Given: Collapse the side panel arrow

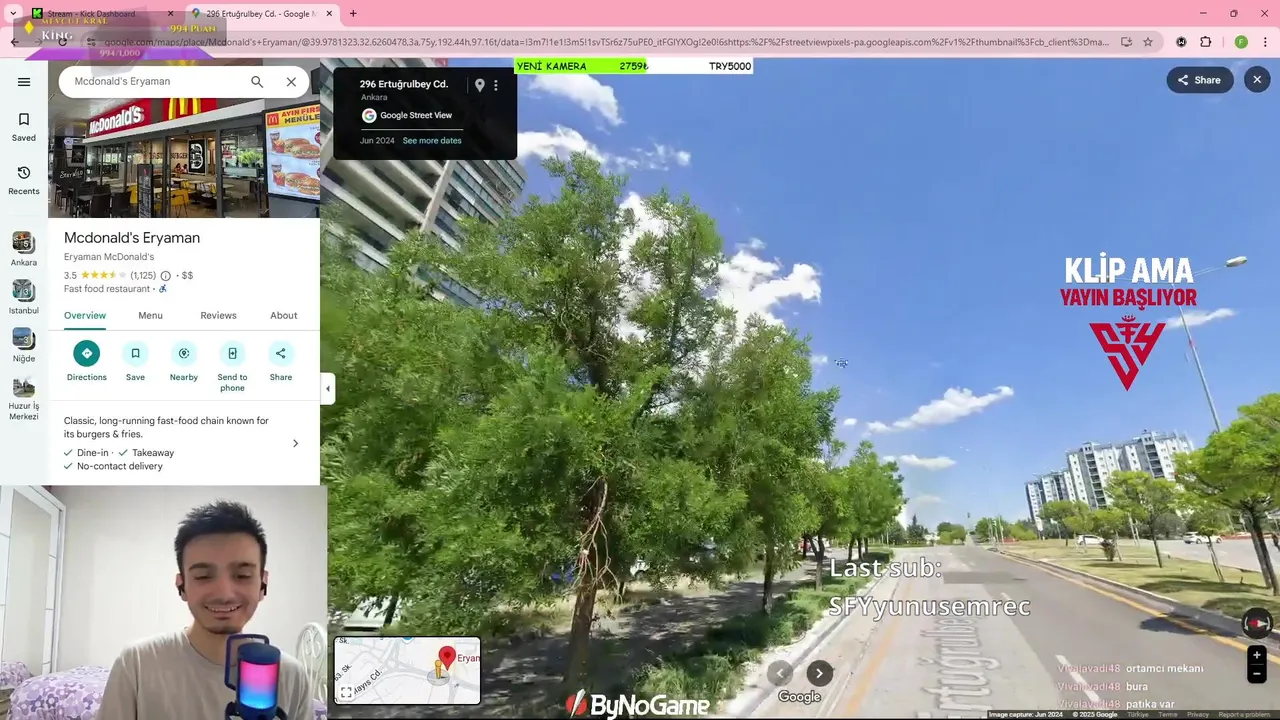Looking at the screenshot, I should (327, 389).
